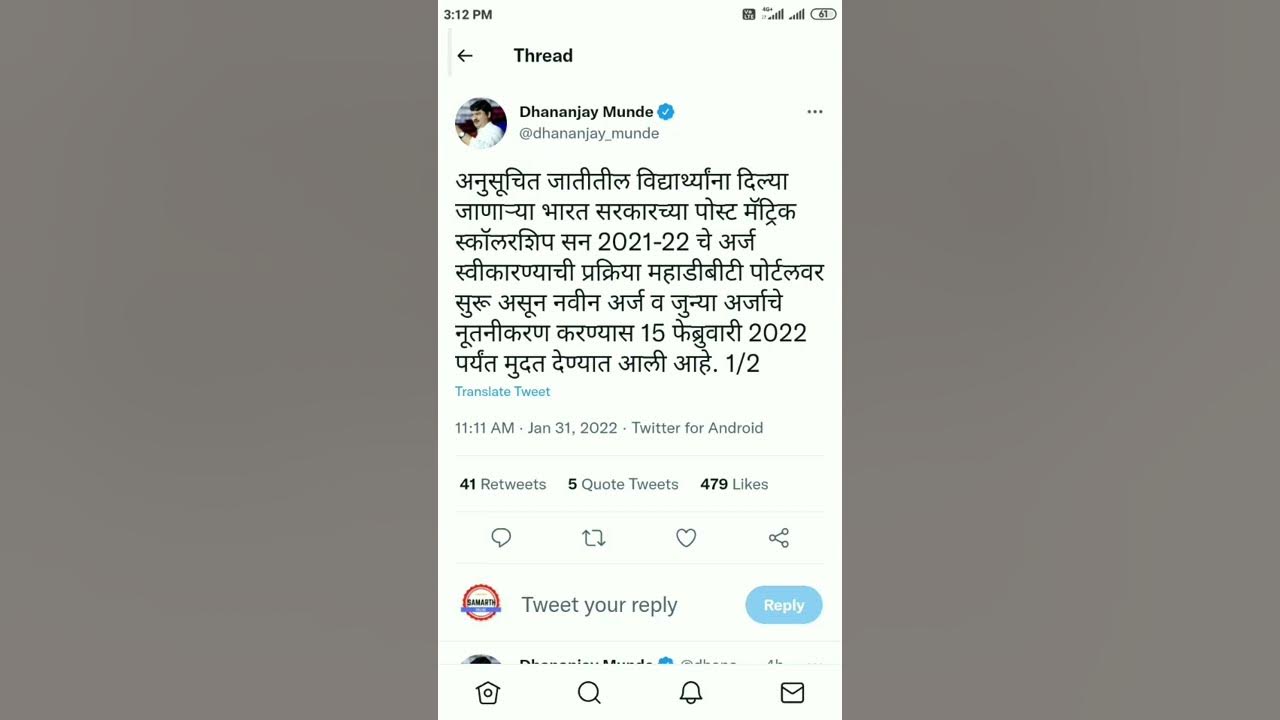This screenshot has width=1280, height=720.
Task: Open the Home tab icon
Action: point(488,693)
